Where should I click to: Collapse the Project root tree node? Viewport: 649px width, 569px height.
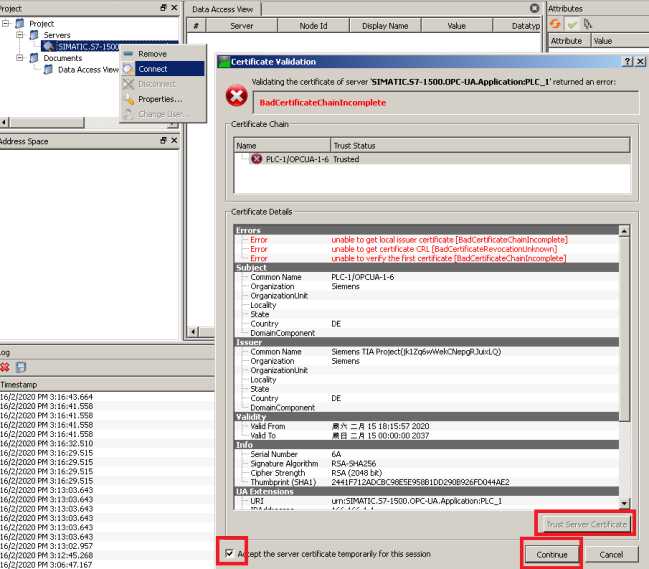coord(5,23)
